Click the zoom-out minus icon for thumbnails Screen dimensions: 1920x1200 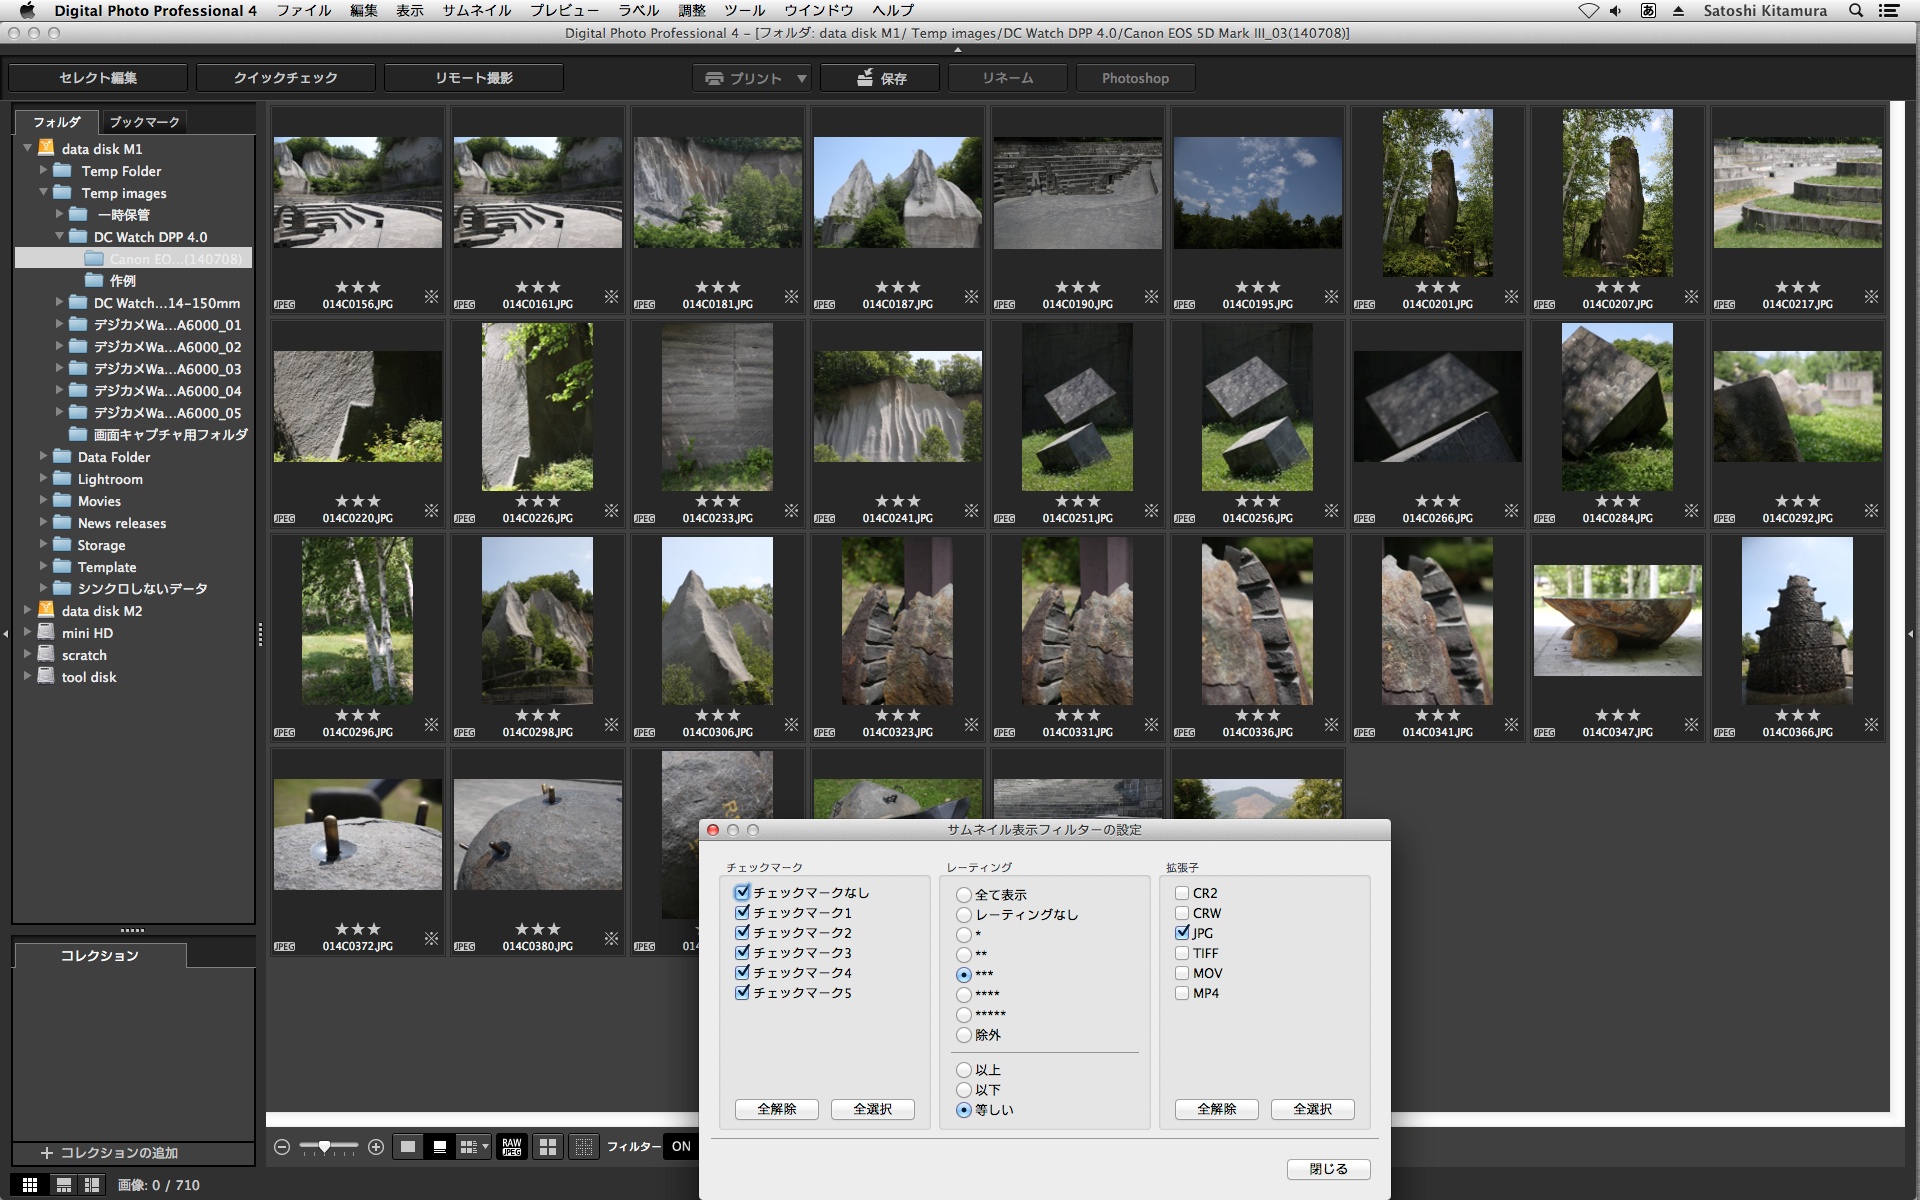tap(282, 1147)
